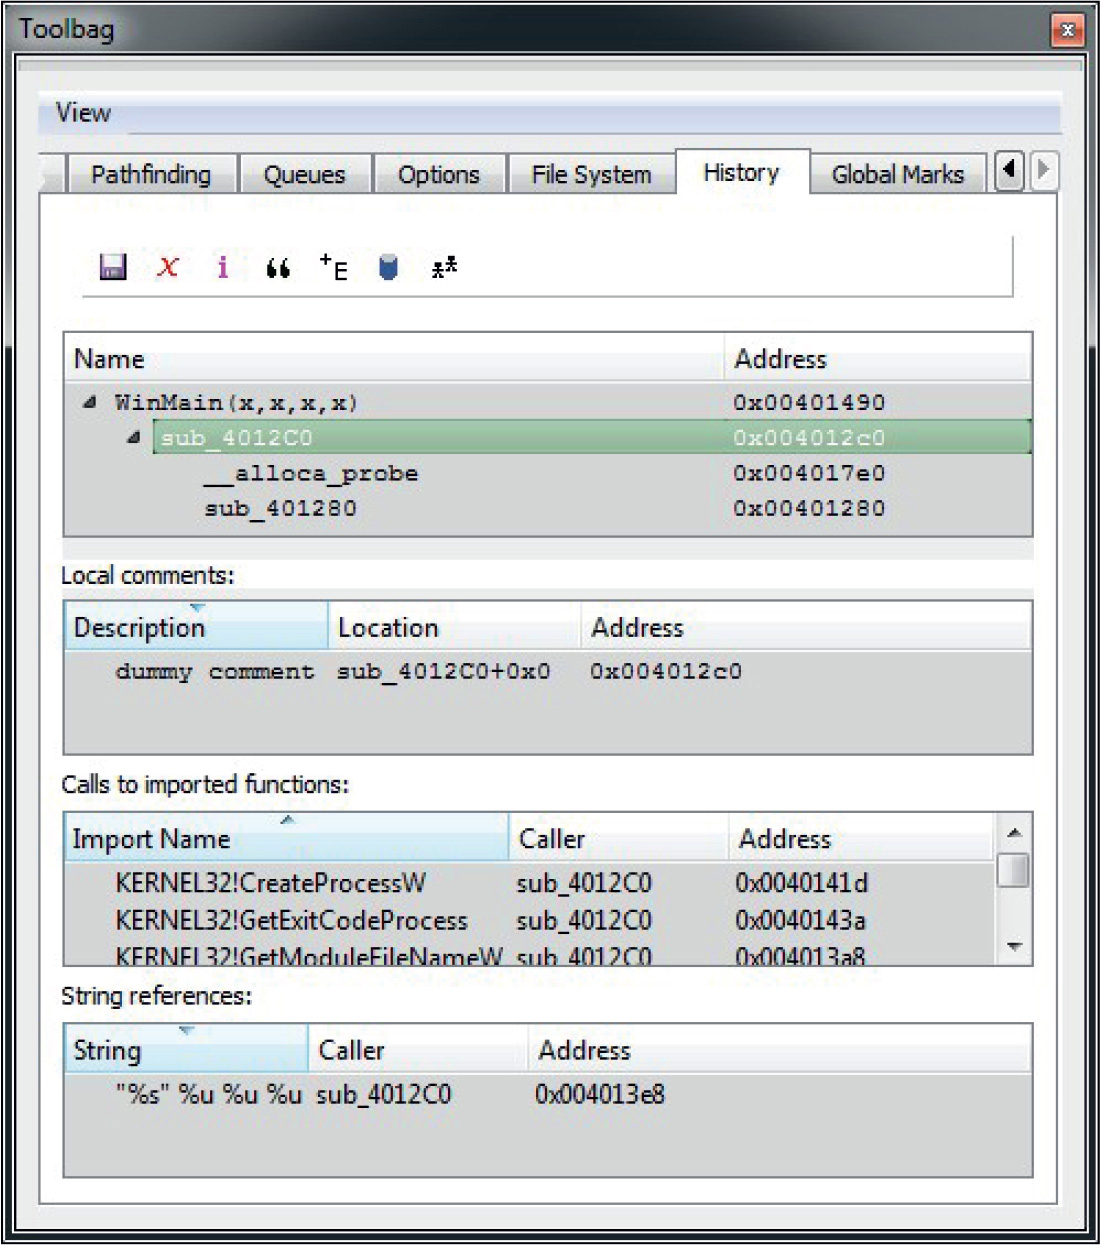
Task: Switch to the Pathfinding tab
Action: [x=151, y=175]
